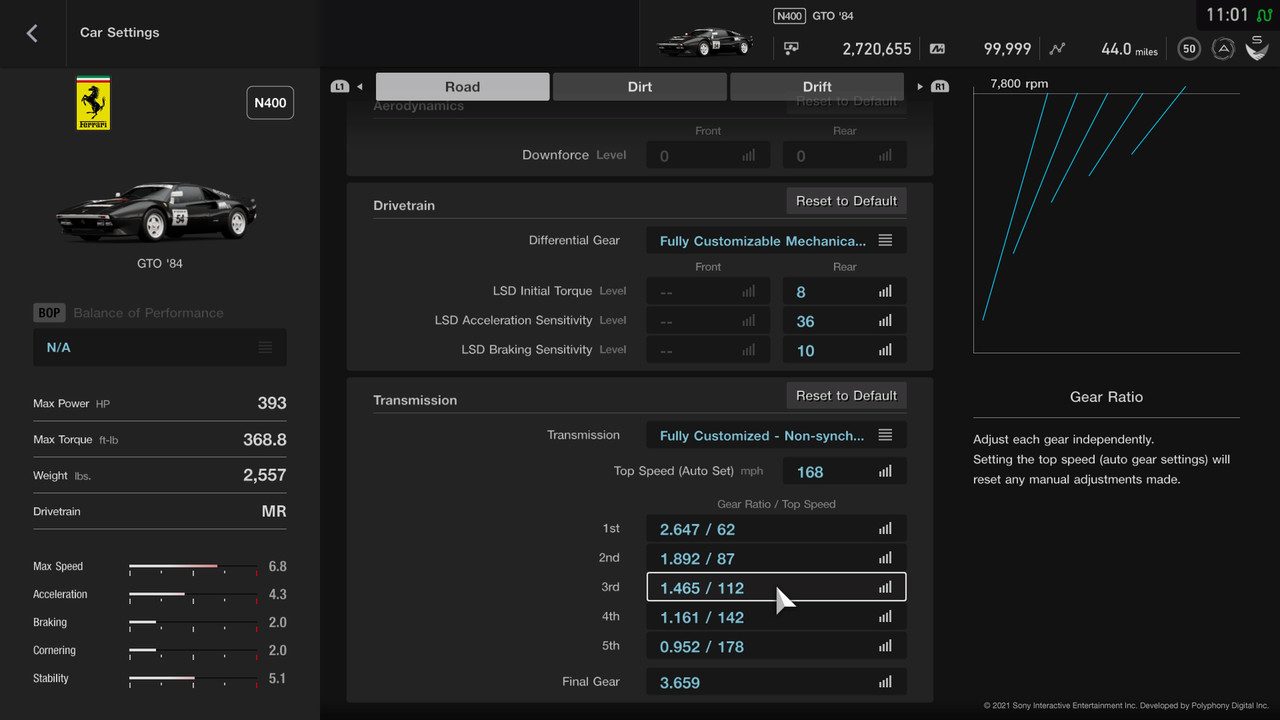Click the Ferrari logo badge
Image resolution: width=1280 pixels, height=720 pixels.
pyautogui.click(x=93, y=103)
